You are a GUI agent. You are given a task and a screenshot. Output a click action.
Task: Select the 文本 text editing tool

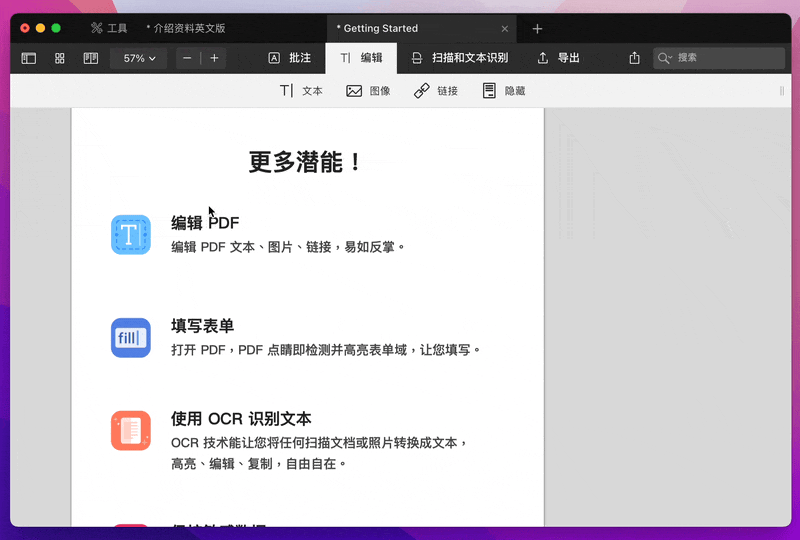point(301,91)
